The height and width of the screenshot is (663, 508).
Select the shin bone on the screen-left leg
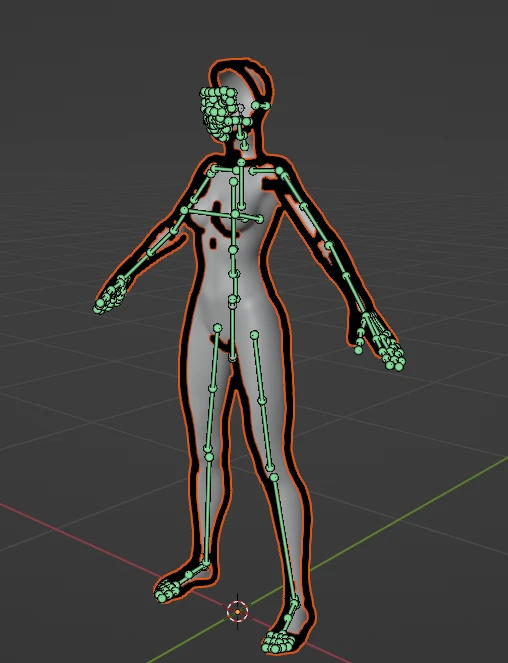(207, 510)
